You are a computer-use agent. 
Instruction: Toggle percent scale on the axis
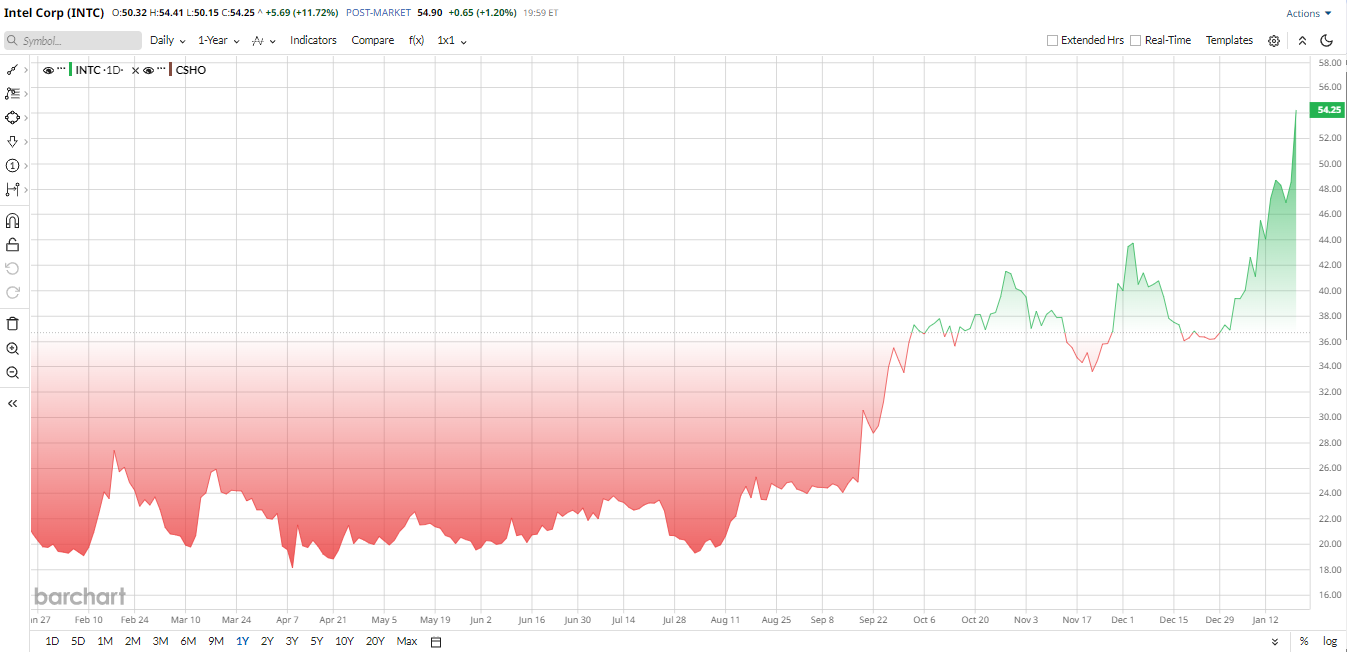point(1304,641)
